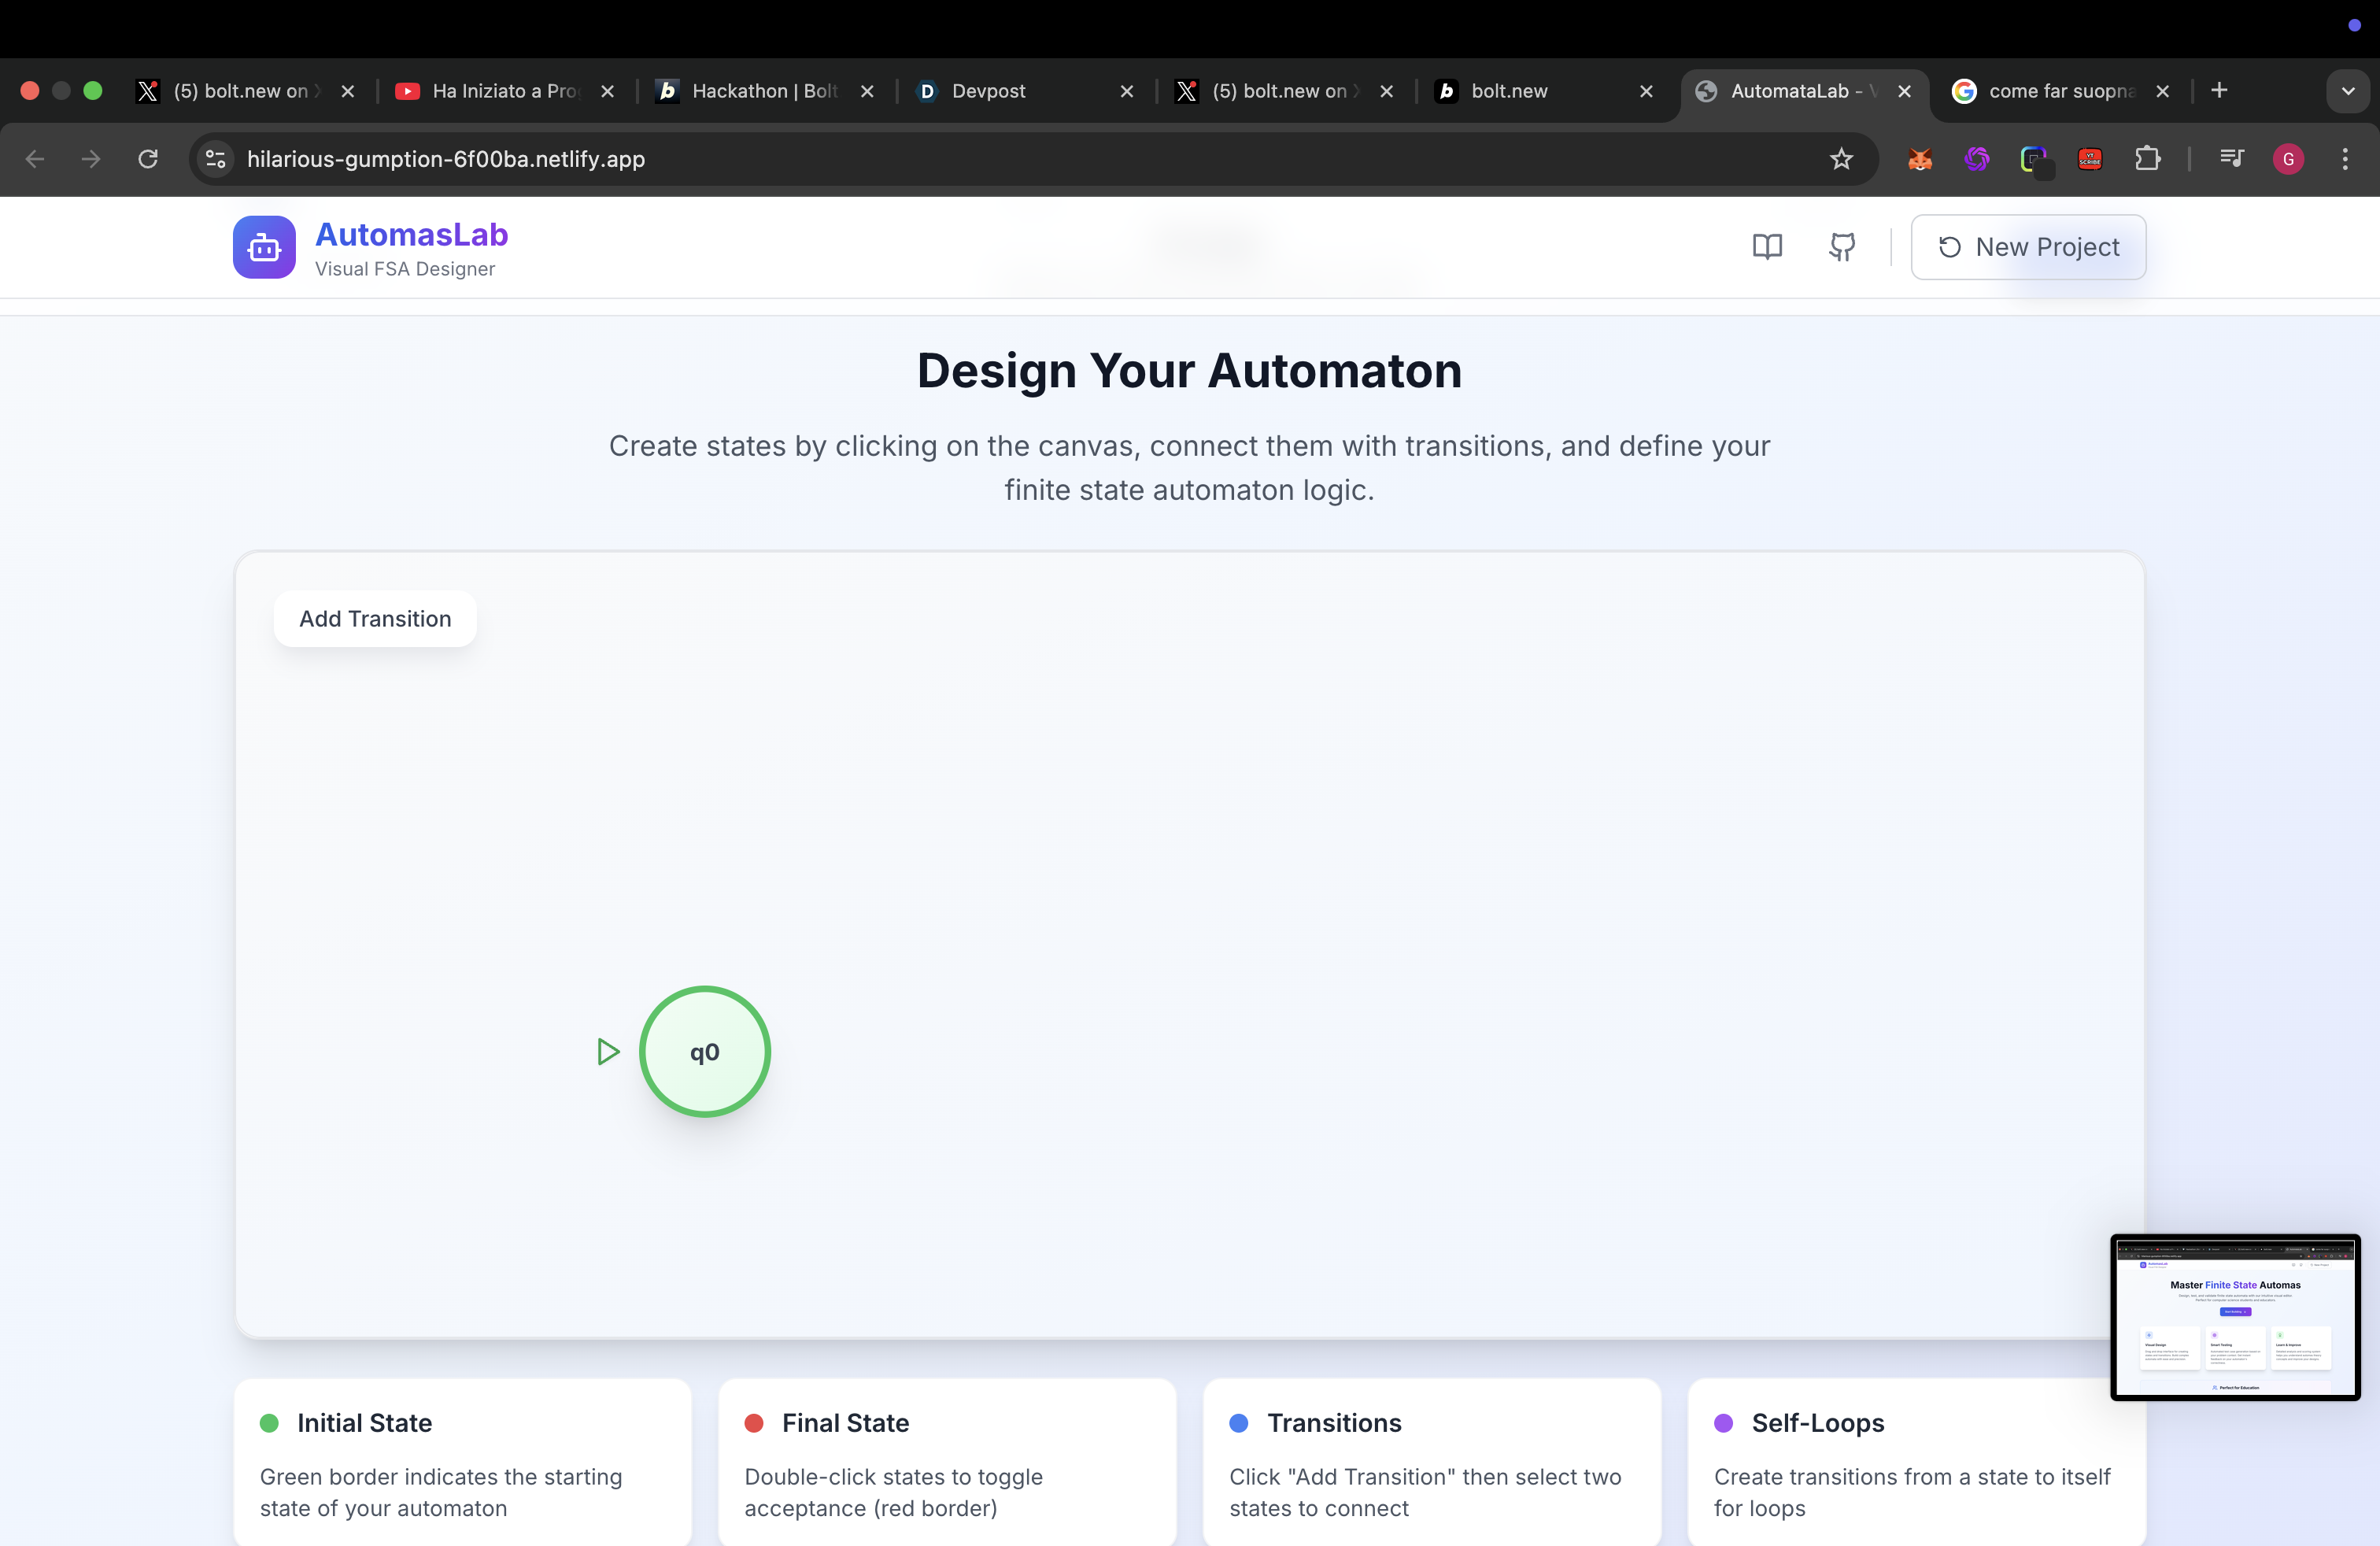Click the AutomasLab robot logo
The width and height of the screenshot is (2380, 1546).
pos(264,247)
